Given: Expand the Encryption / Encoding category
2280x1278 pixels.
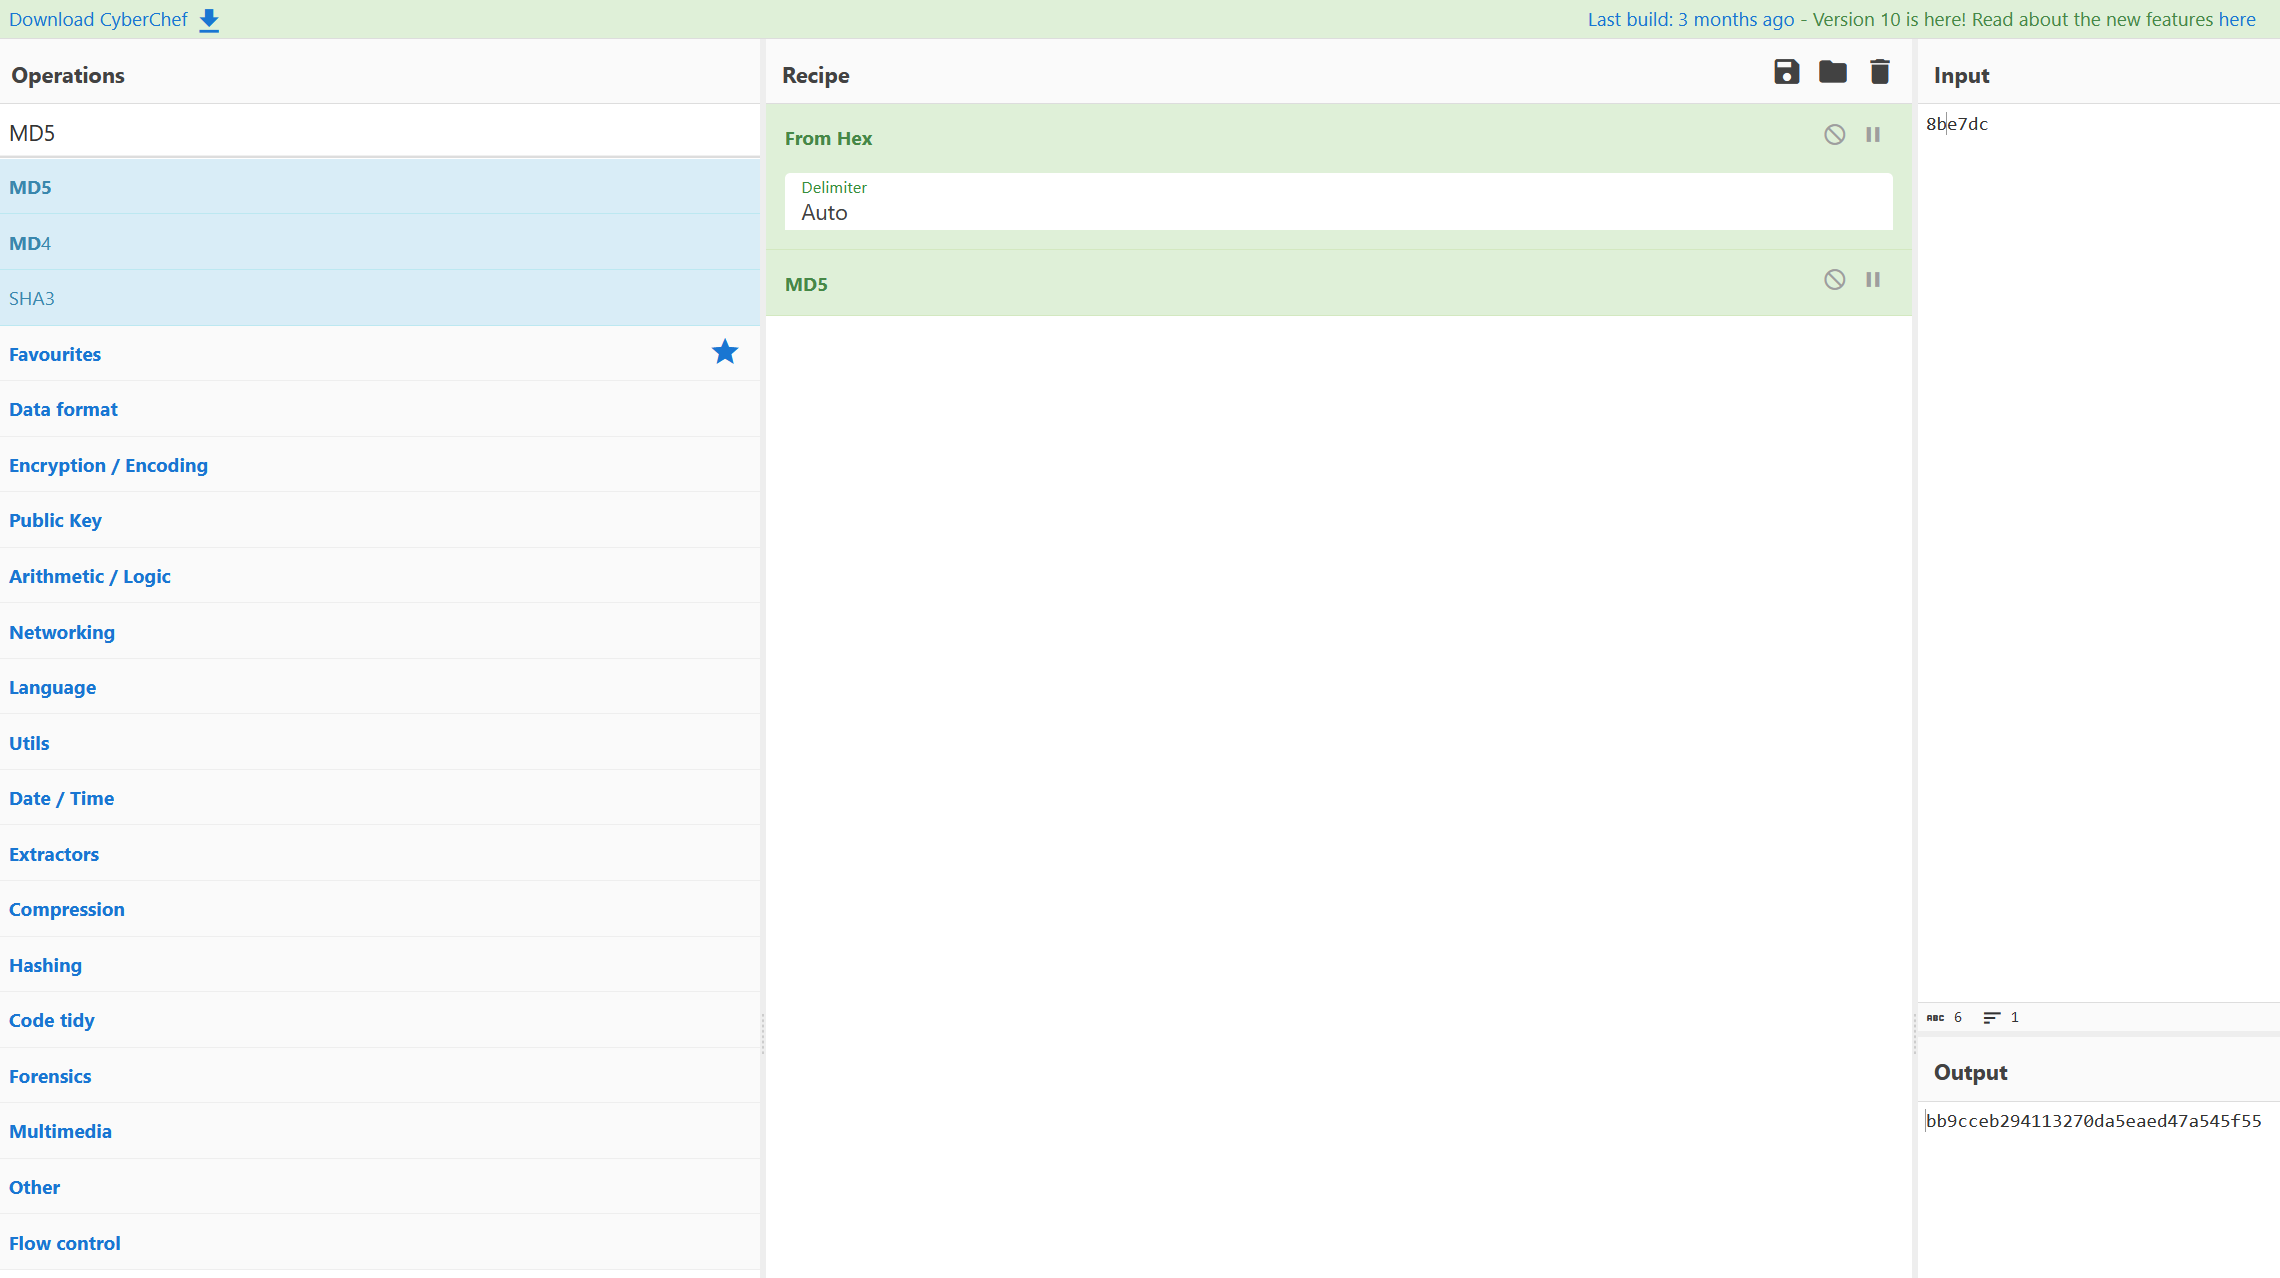Looking at the screenshot, I should (380, 465).
